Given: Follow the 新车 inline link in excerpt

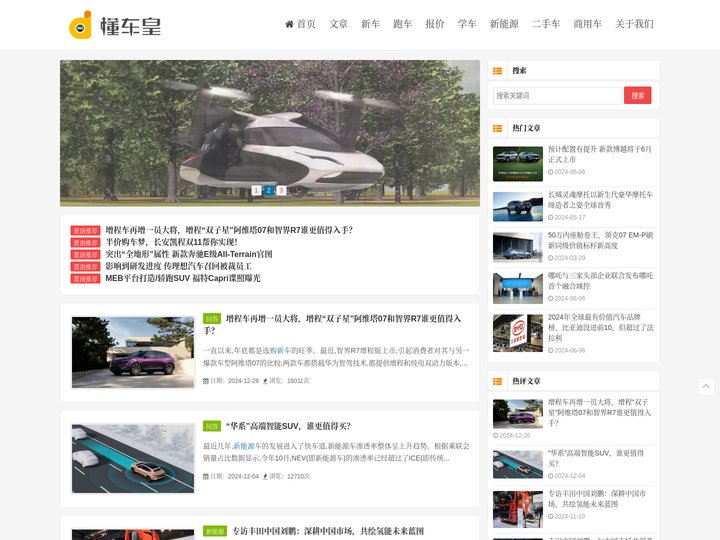Looking at the screenshot, I should click(x=284, y=350).
